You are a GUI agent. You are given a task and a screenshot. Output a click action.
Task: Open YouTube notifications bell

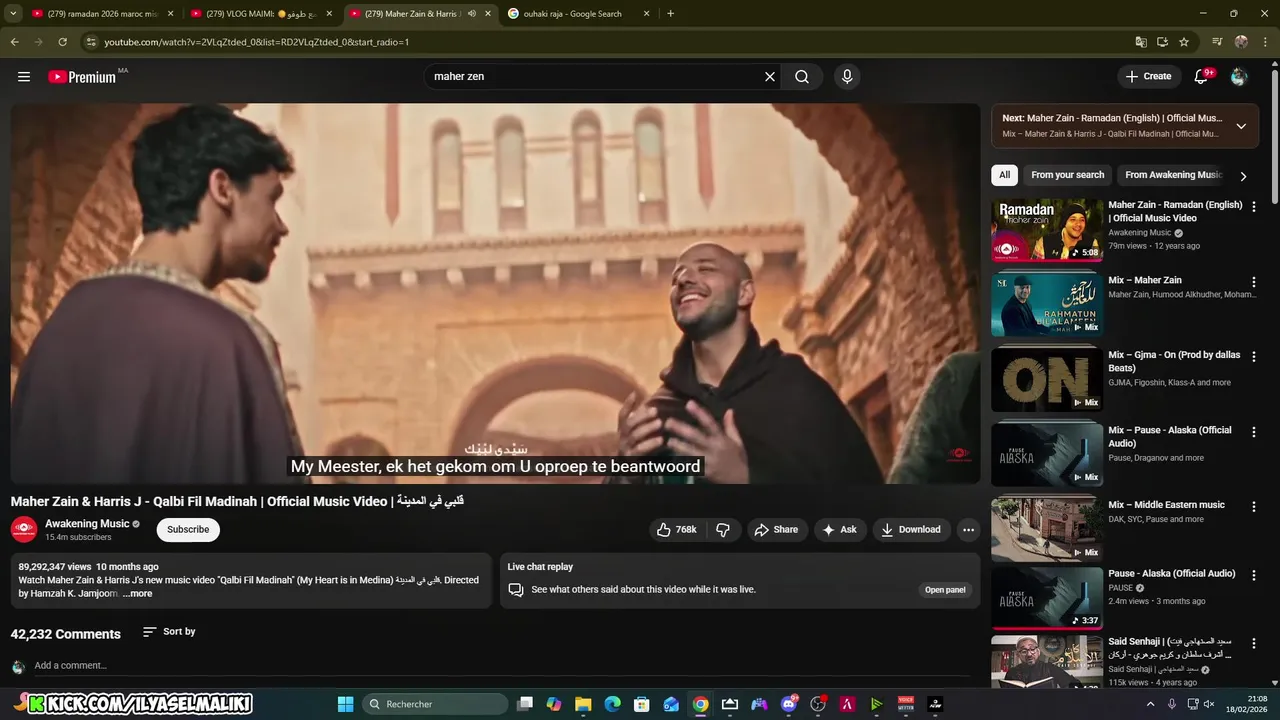(1202, 77)
